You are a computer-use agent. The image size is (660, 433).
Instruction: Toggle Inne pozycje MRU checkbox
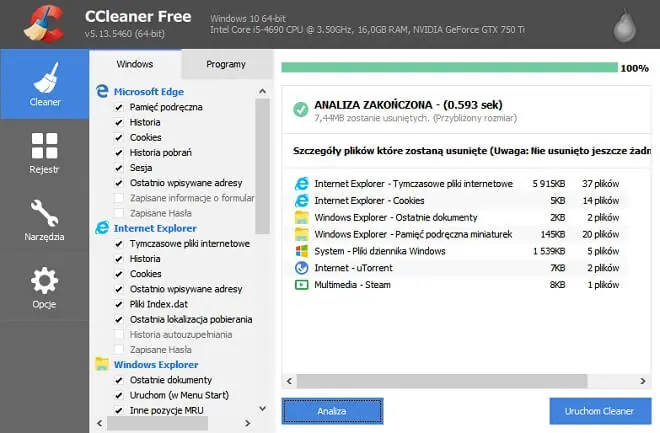coord(119,410)
